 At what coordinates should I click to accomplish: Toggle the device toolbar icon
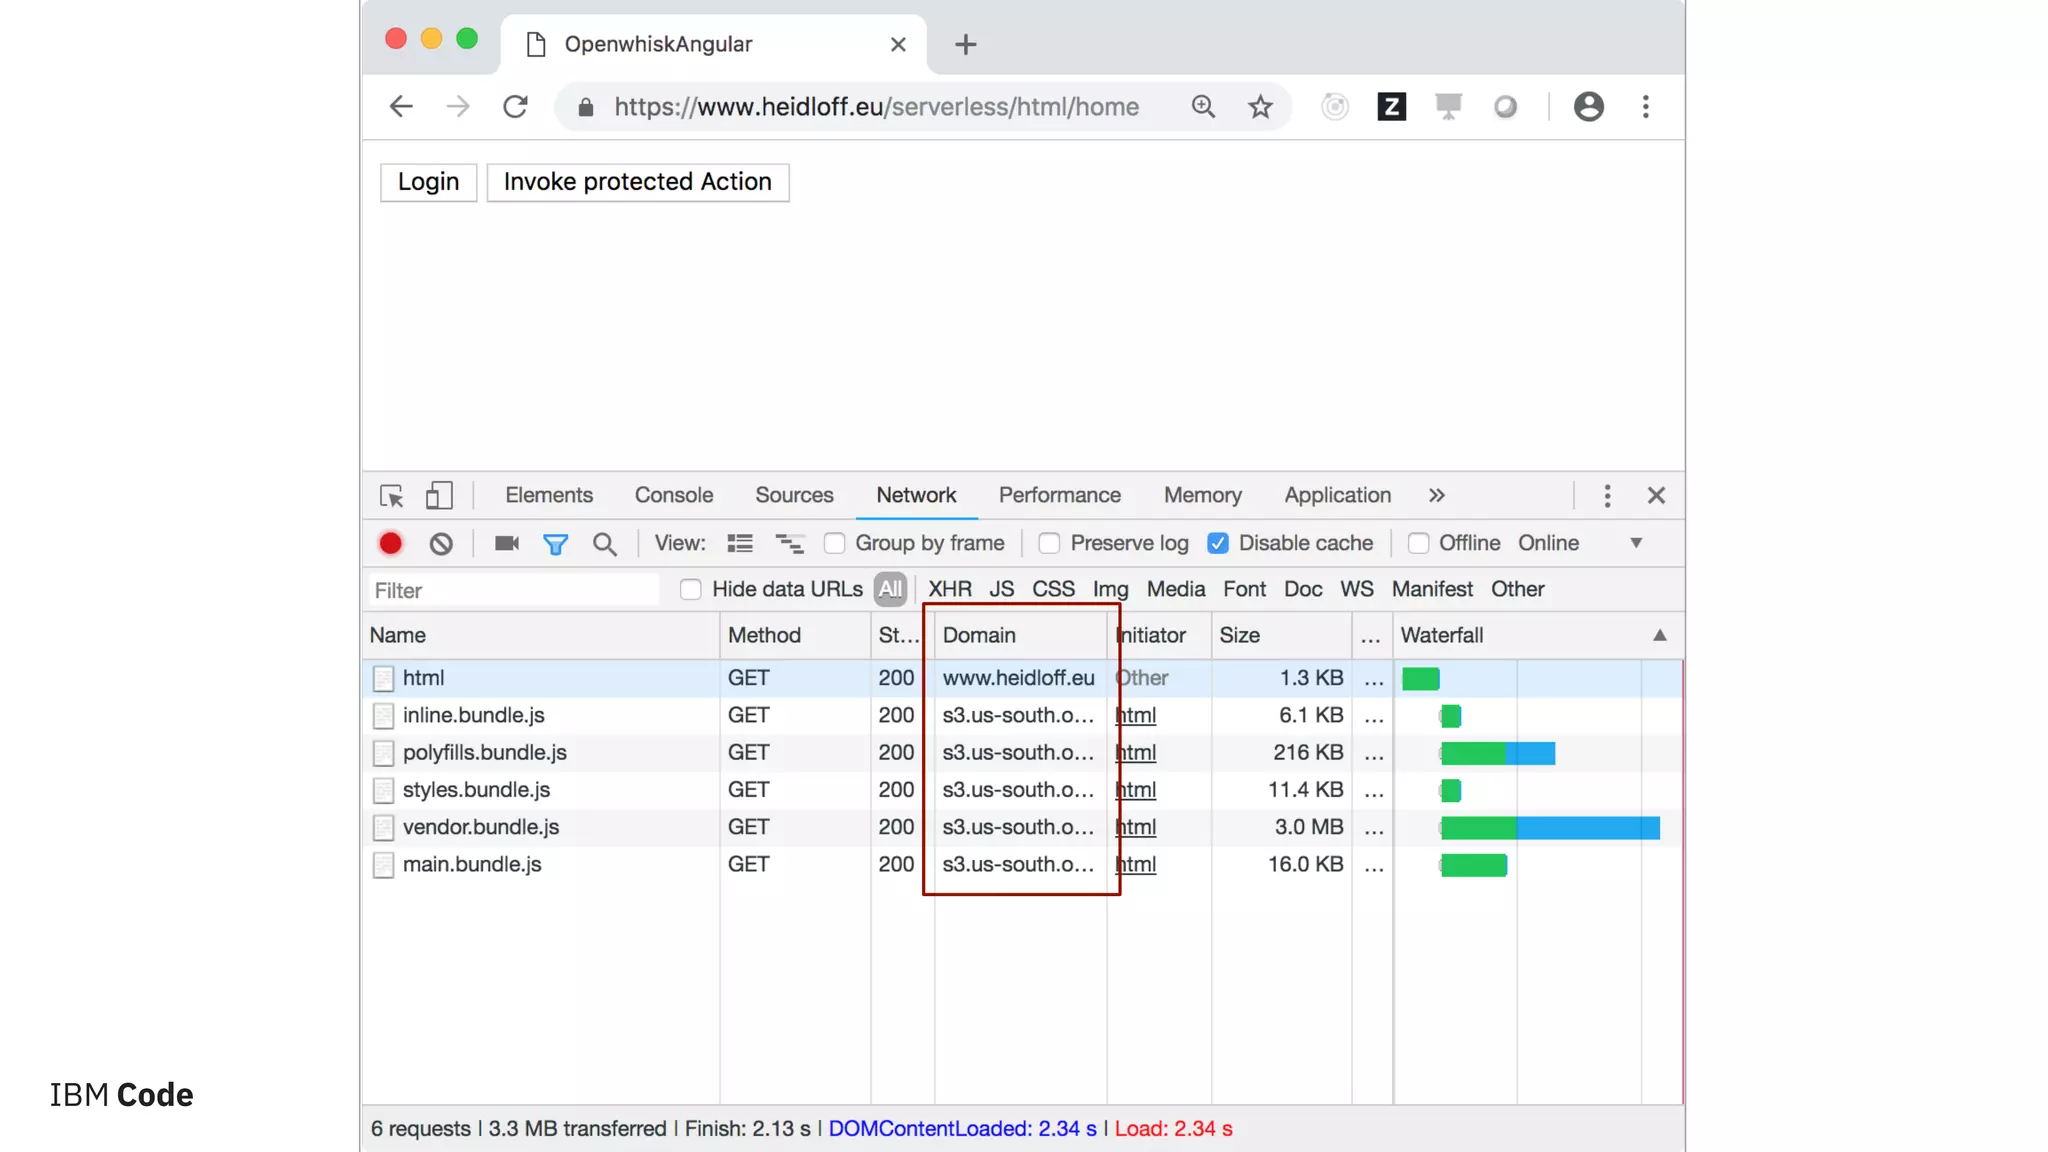coord(439,495)
